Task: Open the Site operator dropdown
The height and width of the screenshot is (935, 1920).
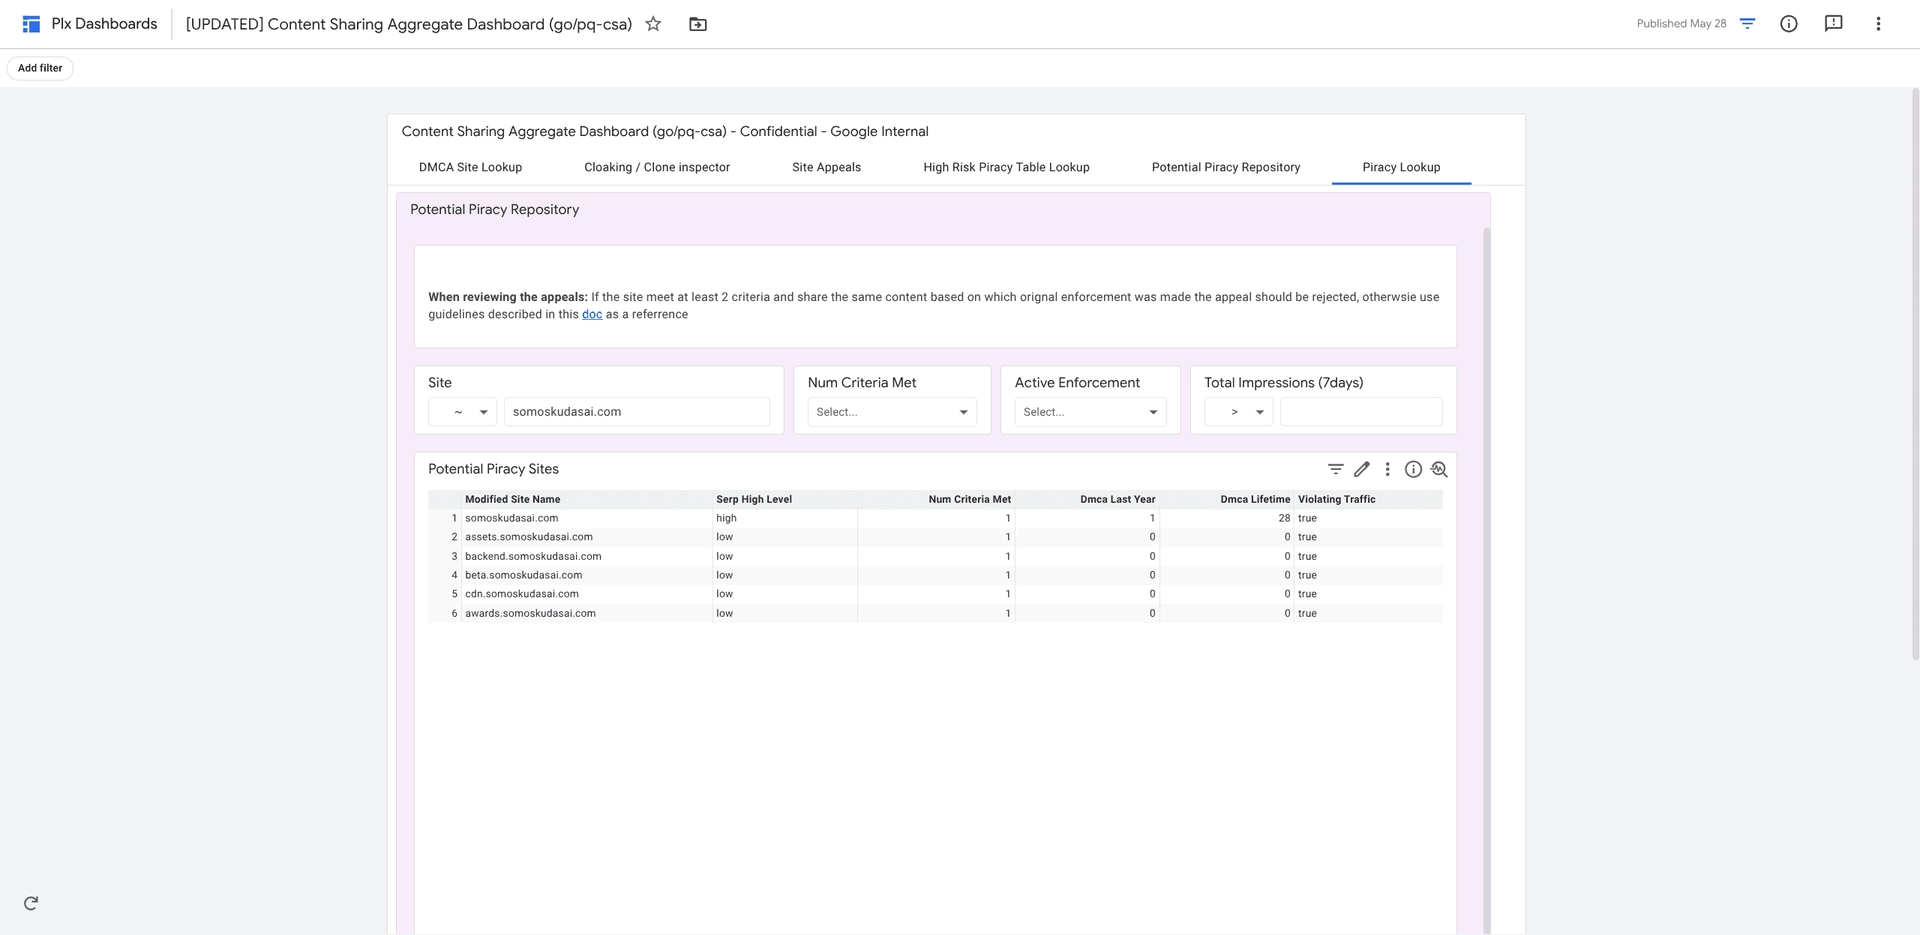Action: [x=463, y=412]
